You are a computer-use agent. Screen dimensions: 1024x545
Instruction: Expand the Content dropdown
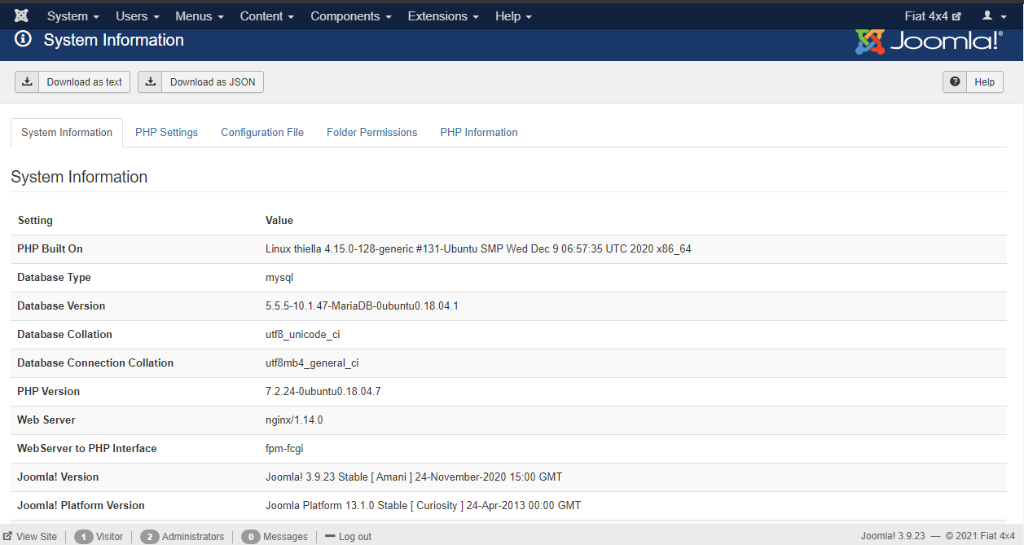(266, 16)
